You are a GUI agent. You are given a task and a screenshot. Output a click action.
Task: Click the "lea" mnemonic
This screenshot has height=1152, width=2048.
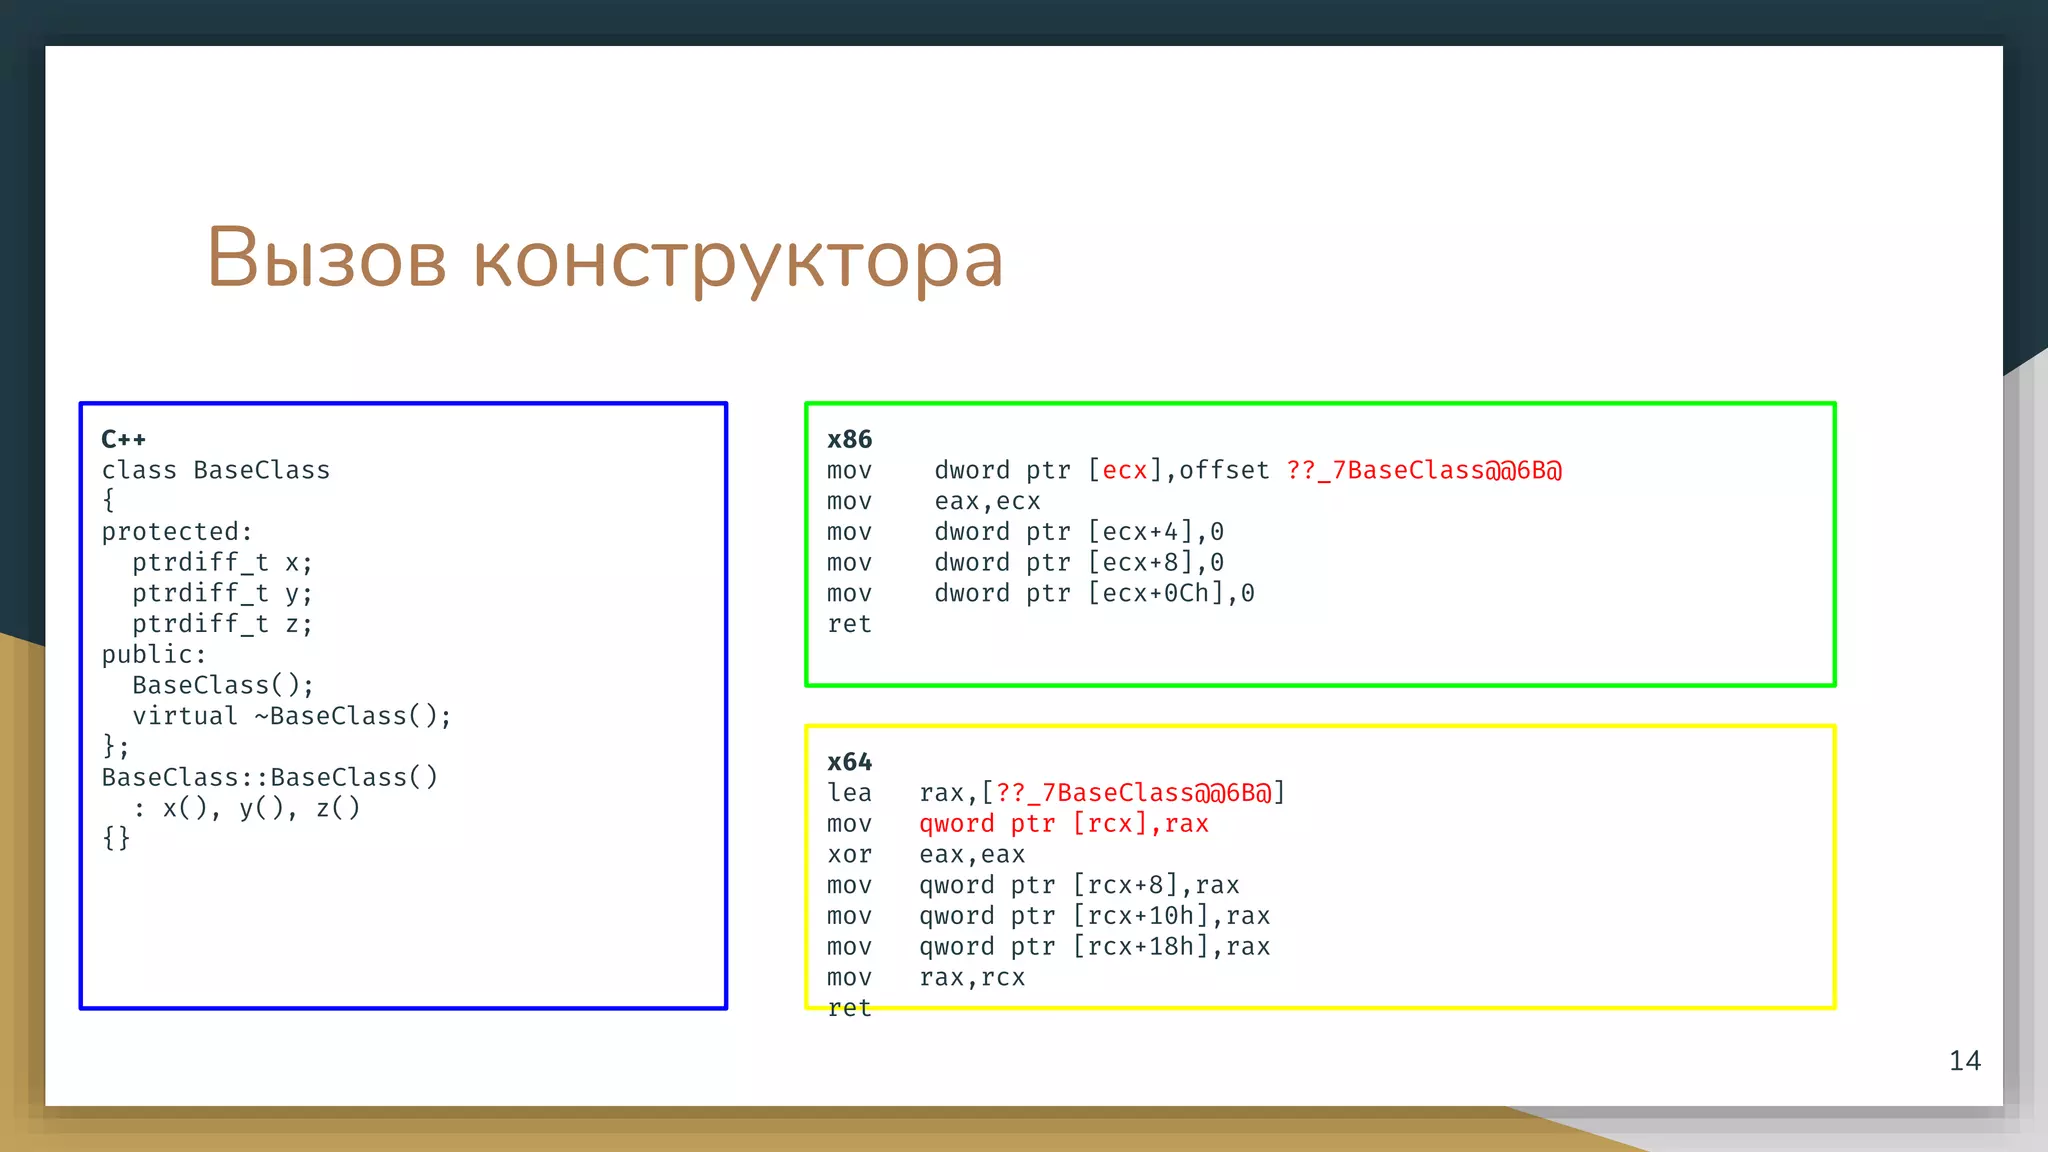coord(850,793)
